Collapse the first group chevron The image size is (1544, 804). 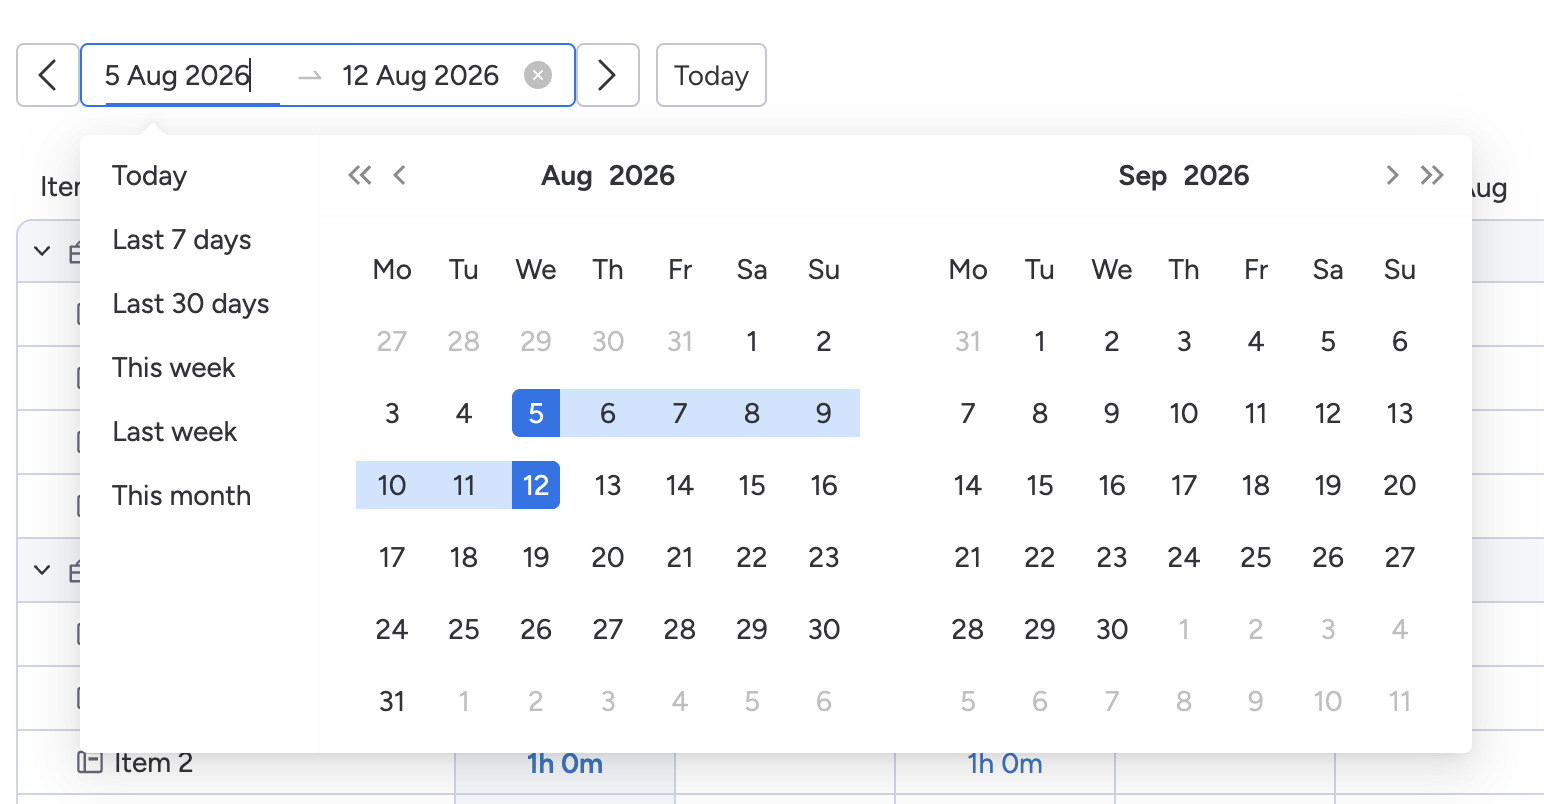click(x=42, y=251)
